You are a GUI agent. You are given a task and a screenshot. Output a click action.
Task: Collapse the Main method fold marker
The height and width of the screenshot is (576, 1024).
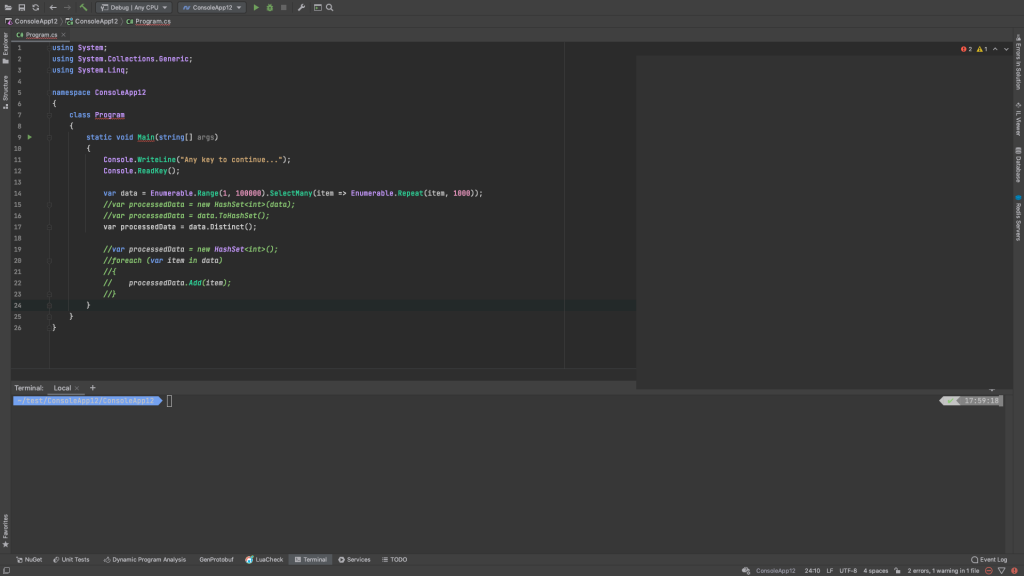49,137
